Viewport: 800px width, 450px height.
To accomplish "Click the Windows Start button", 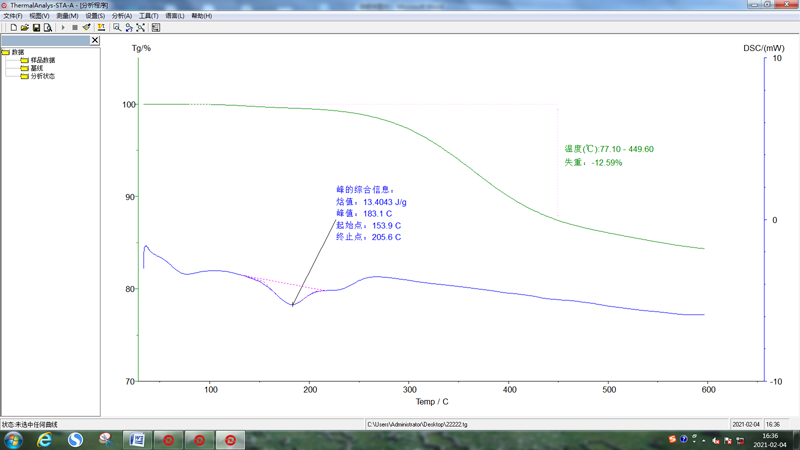I will 14,440.
